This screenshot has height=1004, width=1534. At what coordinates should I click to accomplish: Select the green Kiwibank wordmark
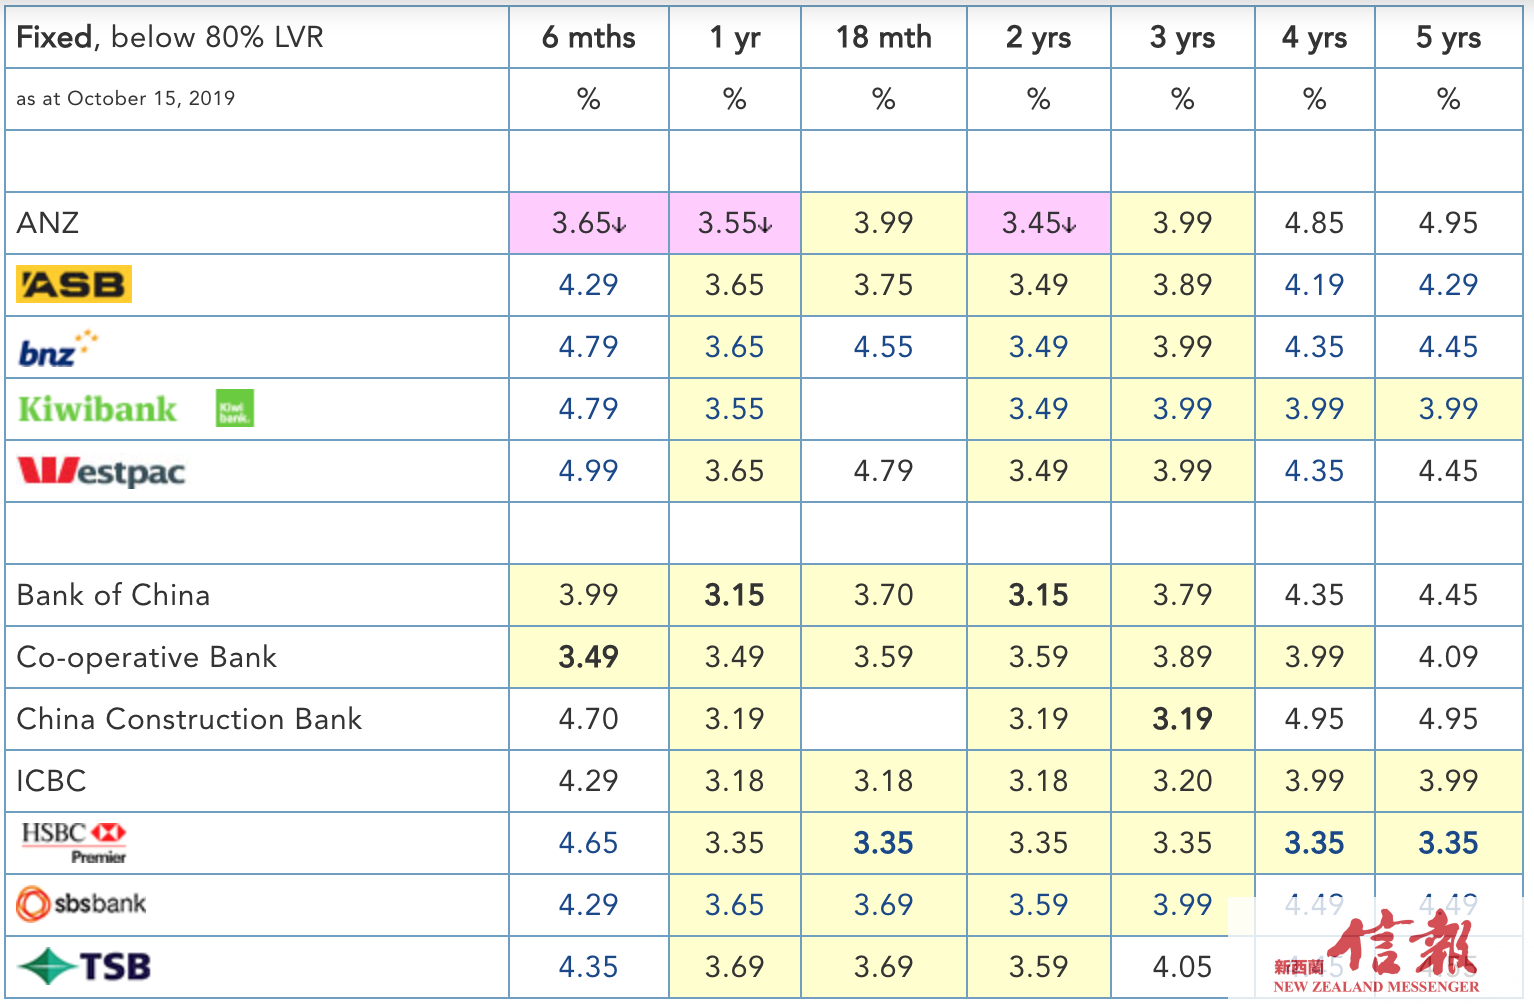point(97,409)
